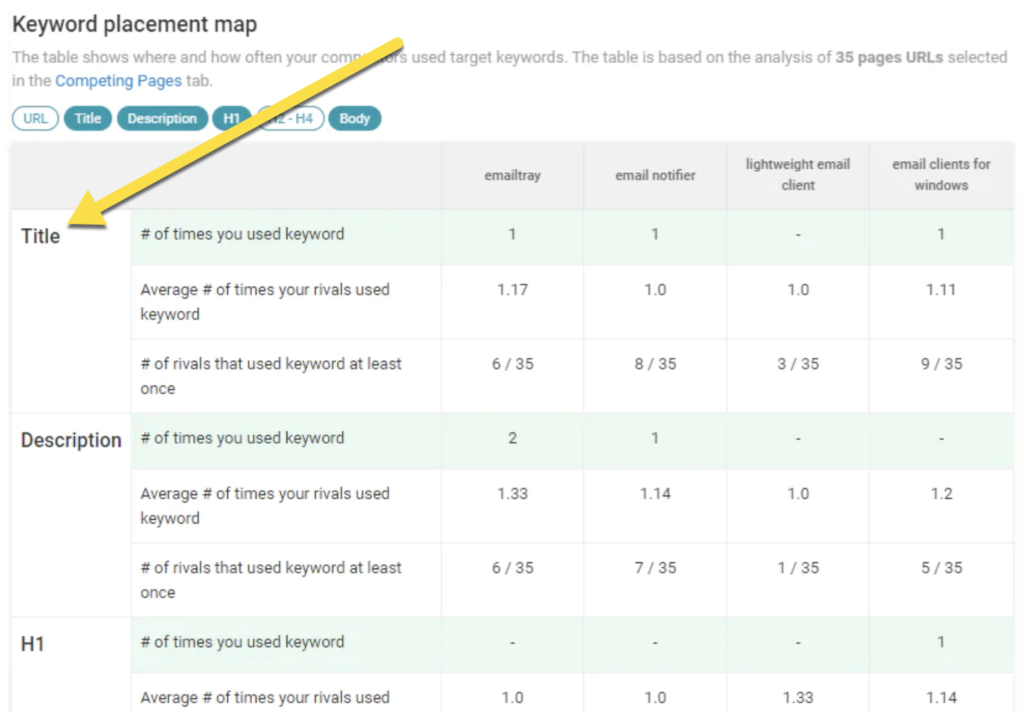
Task: Disable the Body filter pill
Action: click(x=354, y=118)
